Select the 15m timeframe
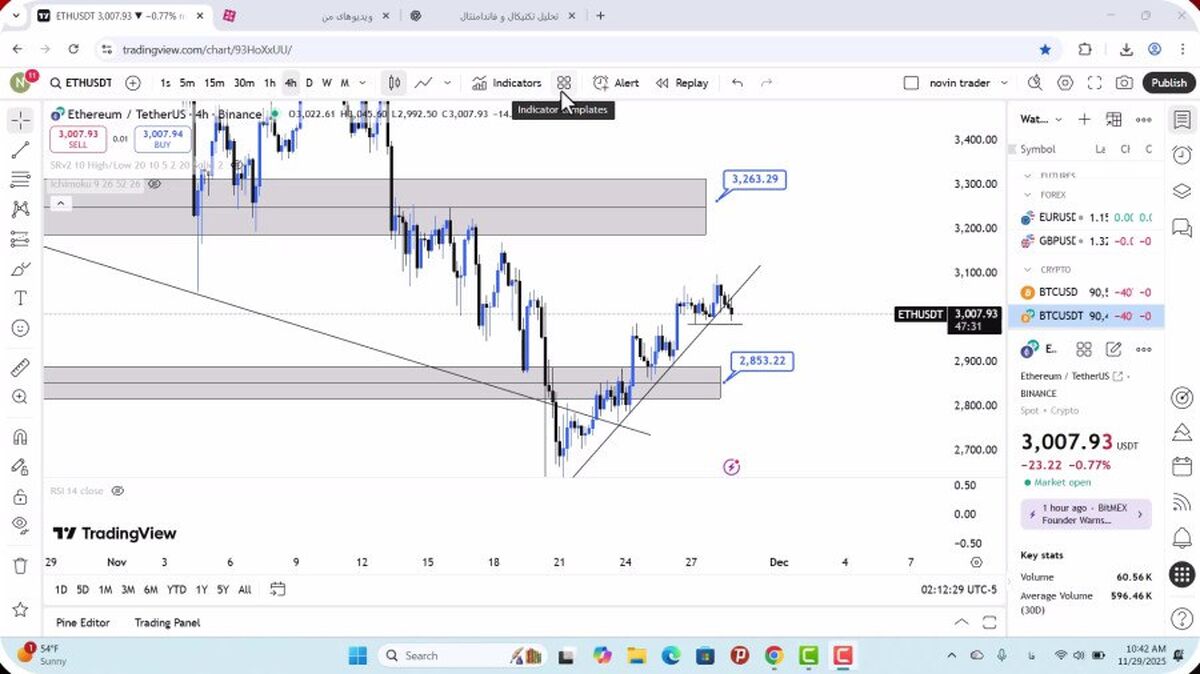This screenshot has height=674, width=1200. pyautogui.click(x=214, y=83)
